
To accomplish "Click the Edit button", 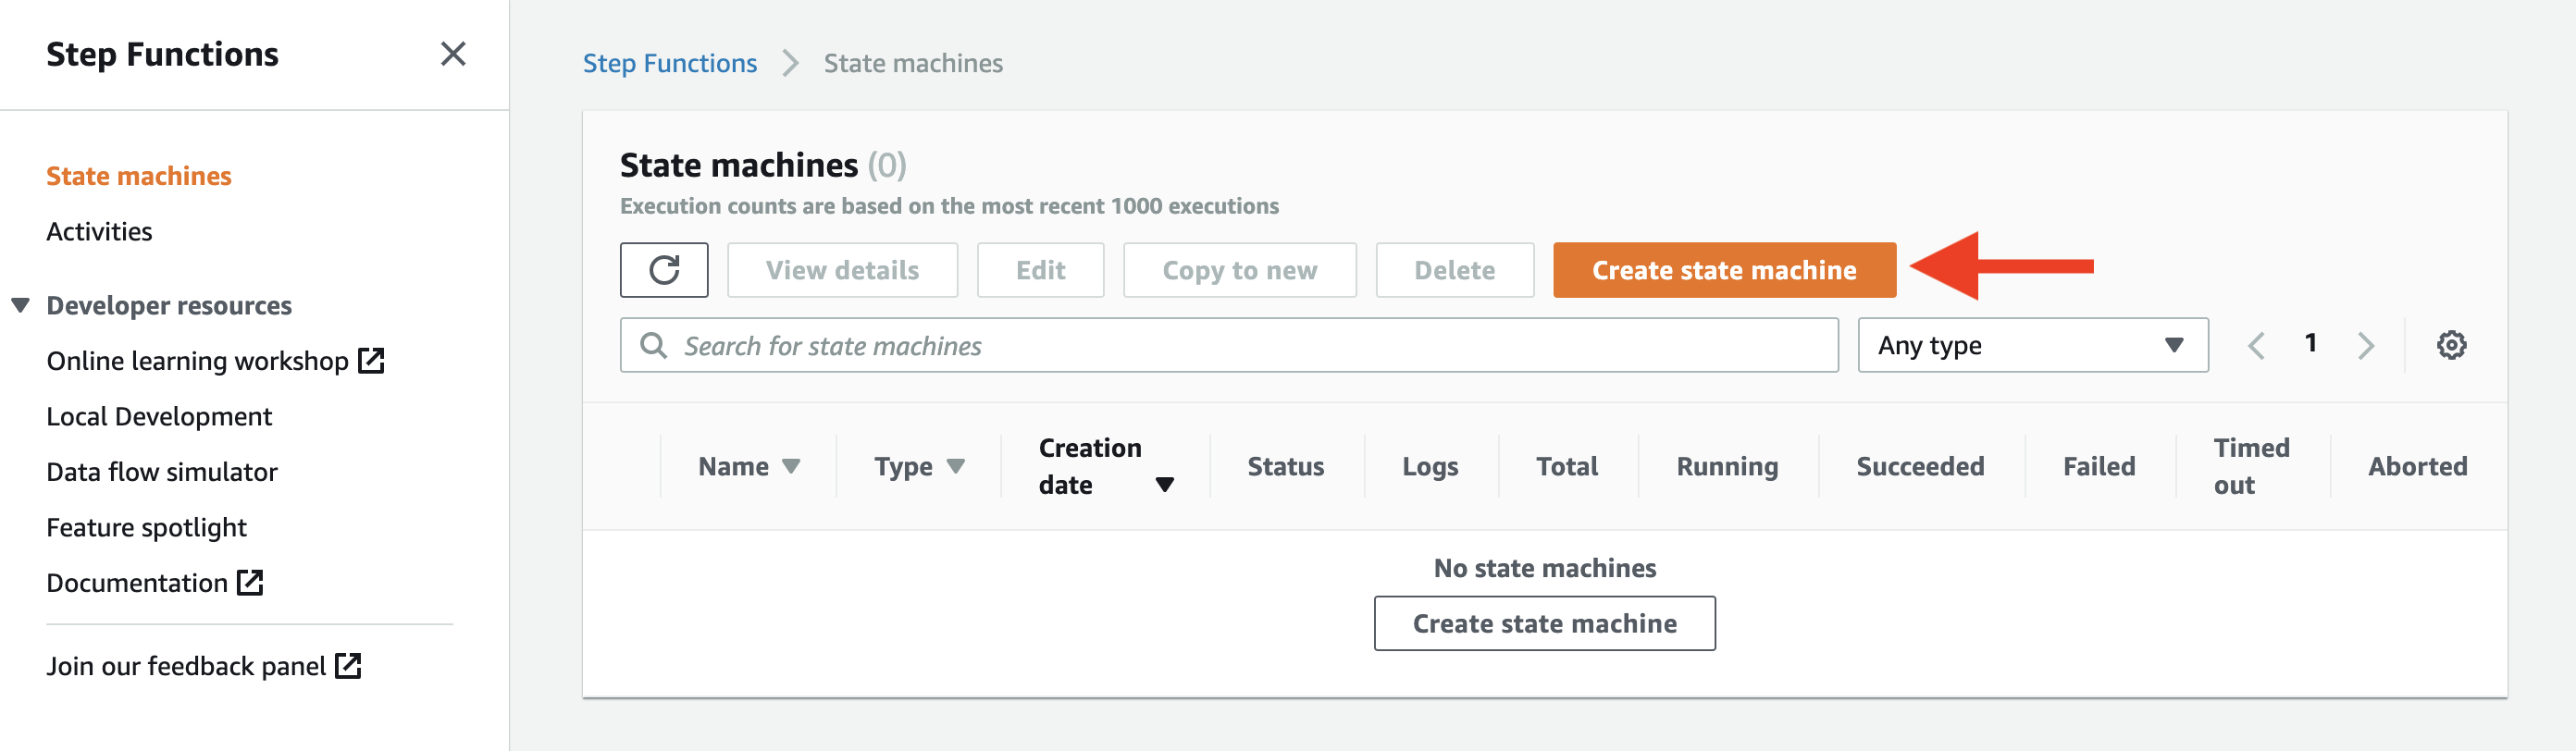I will coord(1040,270).
